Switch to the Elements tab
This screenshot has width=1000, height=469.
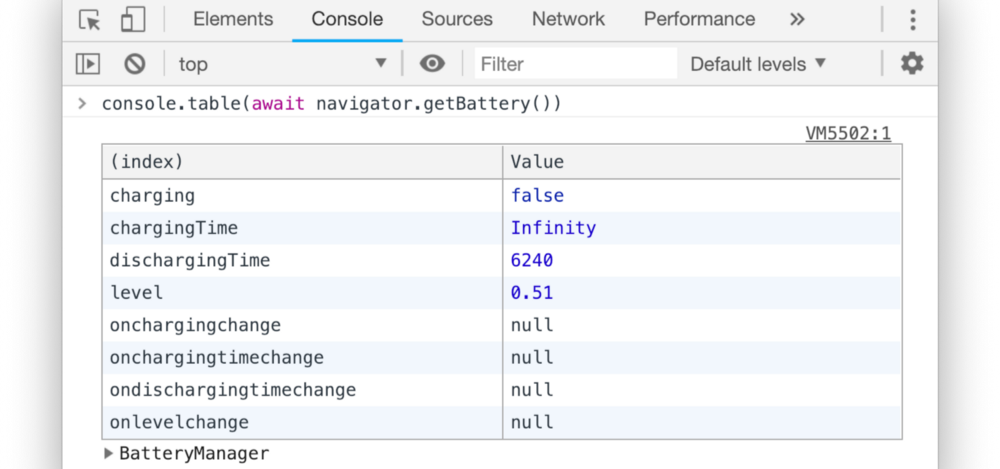coord(232,20)
